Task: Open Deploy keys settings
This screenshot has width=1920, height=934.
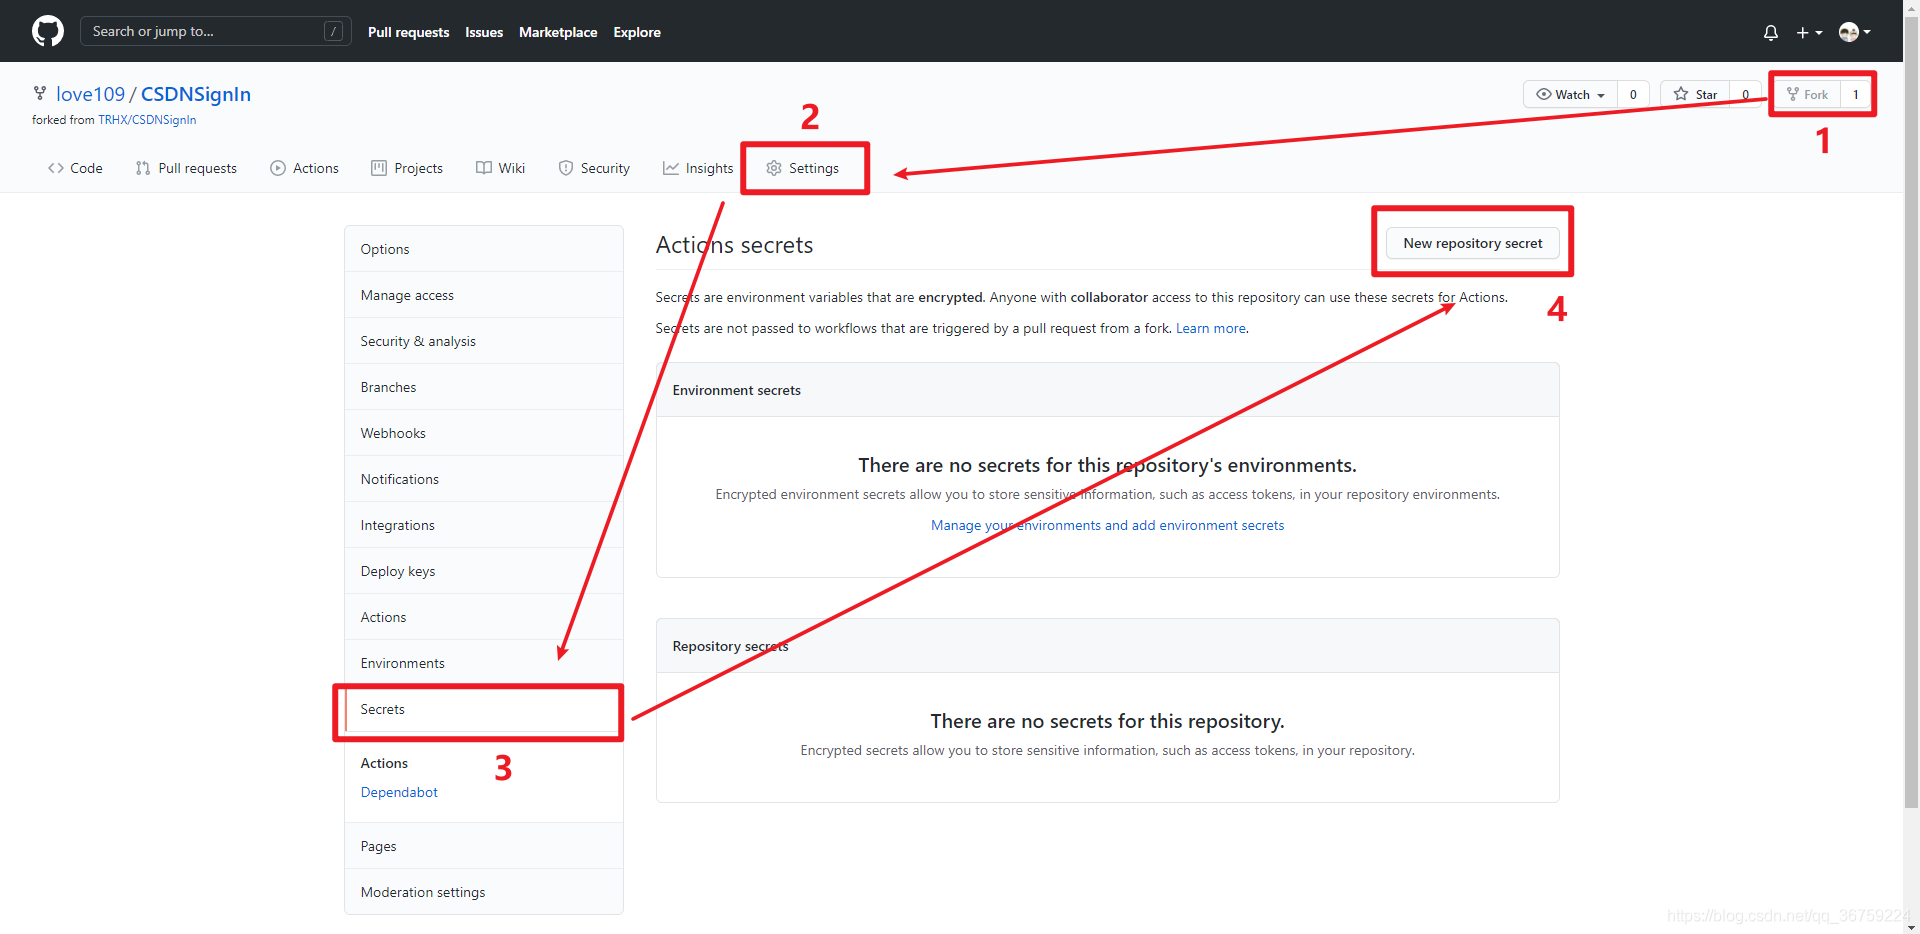Action: [x=484, y=571]
